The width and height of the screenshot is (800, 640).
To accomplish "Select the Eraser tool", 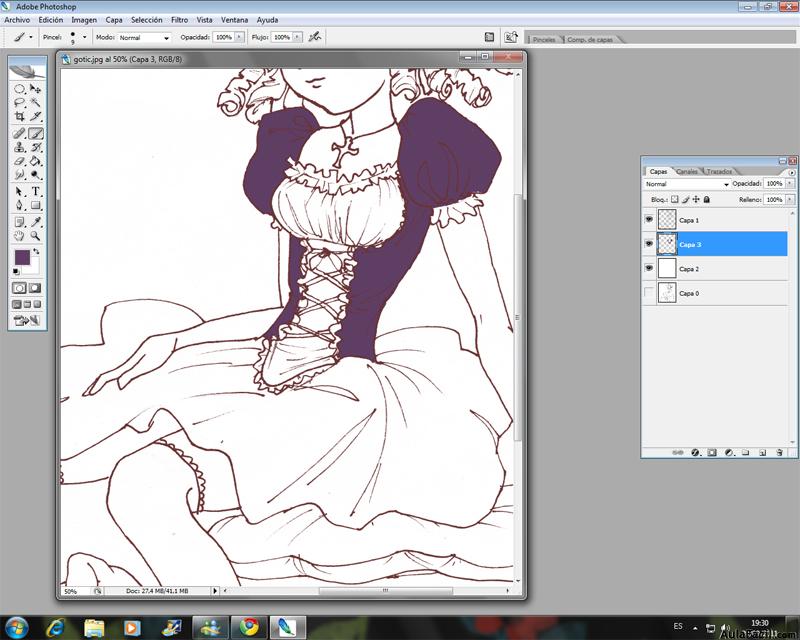I will pos(19,161).
